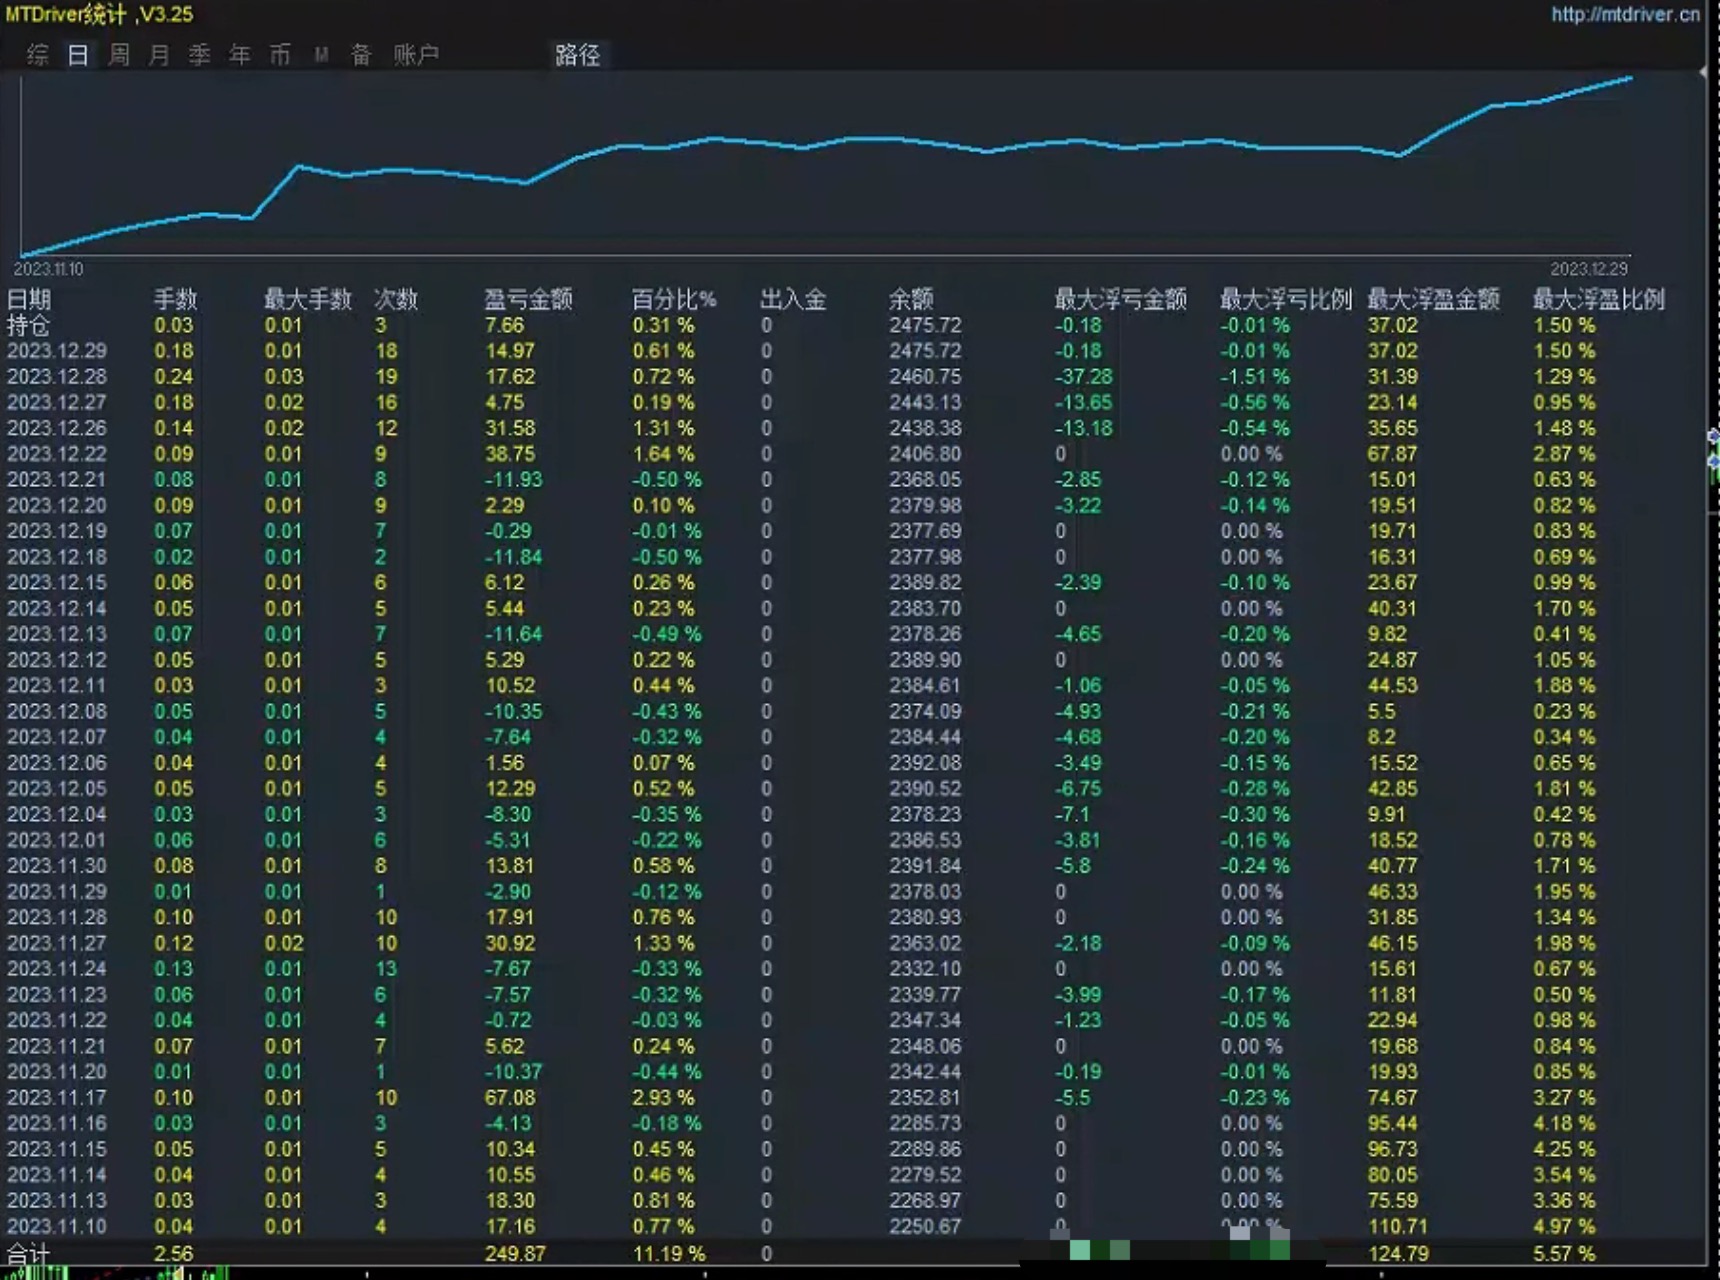This screenshot has width=1720, height=1280.
Task: Click the floating loss value -37.28
Action: click(x=1084, y=377)
